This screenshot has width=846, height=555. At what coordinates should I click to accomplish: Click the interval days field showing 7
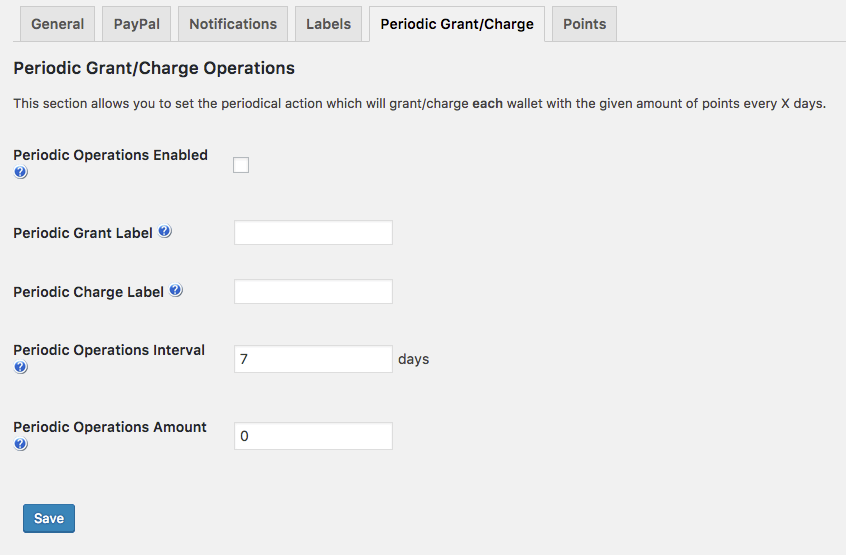pyautogui.click(x=313, y=359)
